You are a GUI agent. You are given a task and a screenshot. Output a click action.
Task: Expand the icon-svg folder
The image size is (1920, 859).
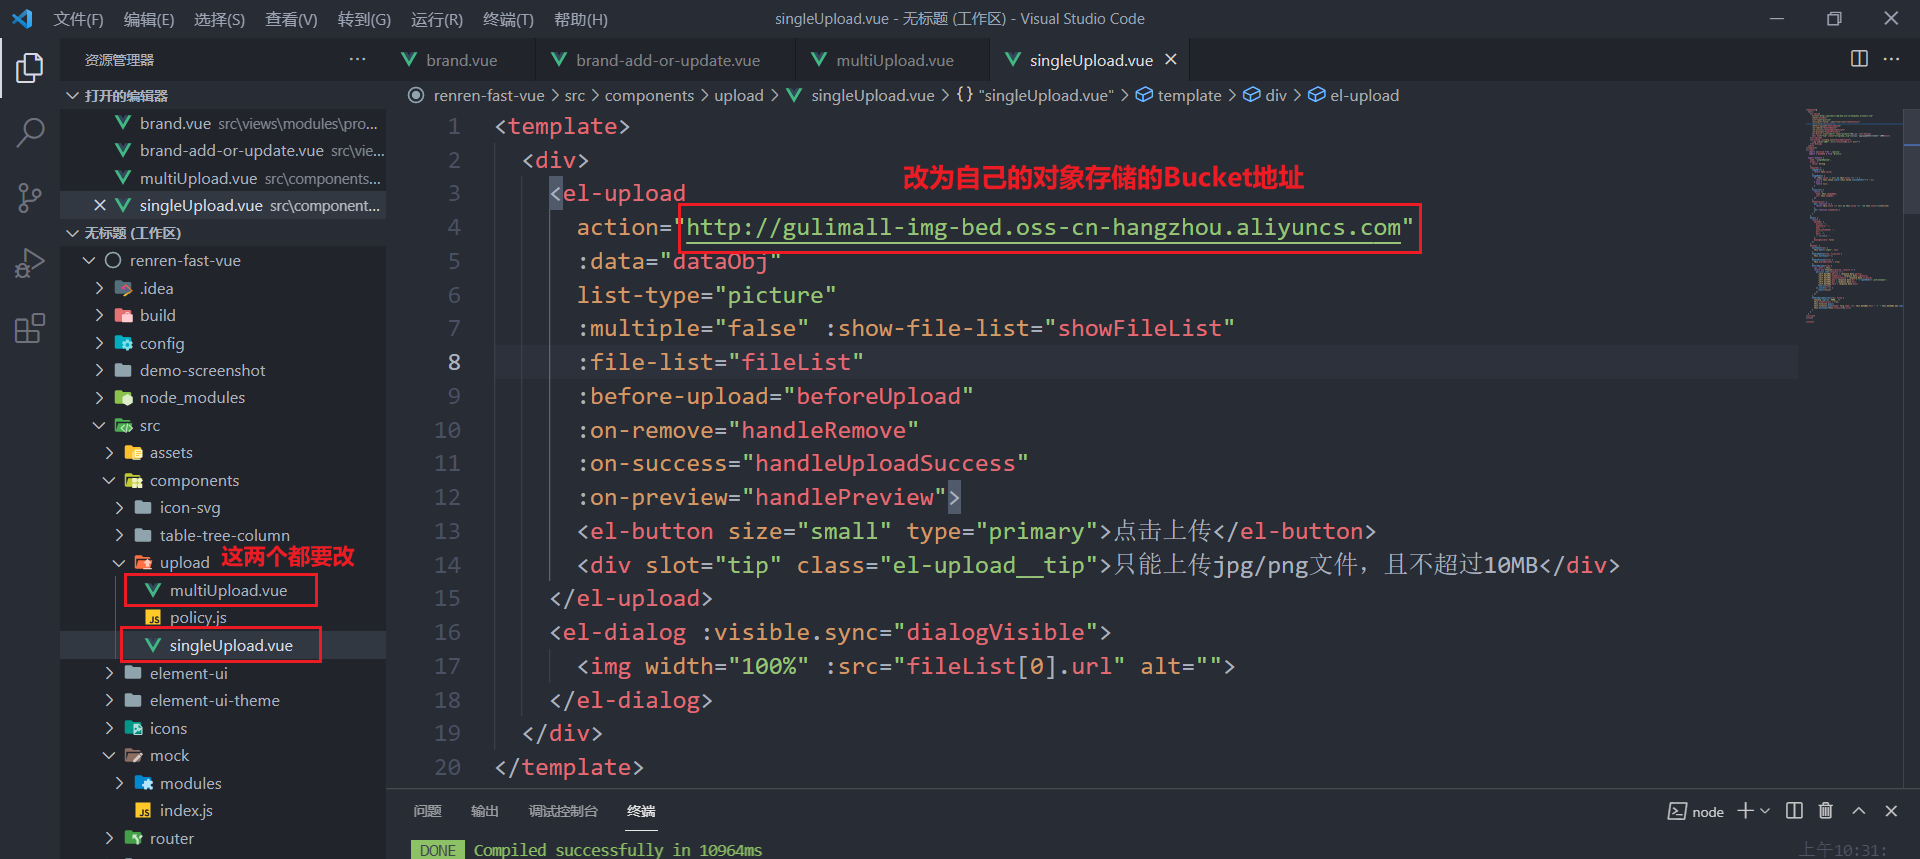223,508
